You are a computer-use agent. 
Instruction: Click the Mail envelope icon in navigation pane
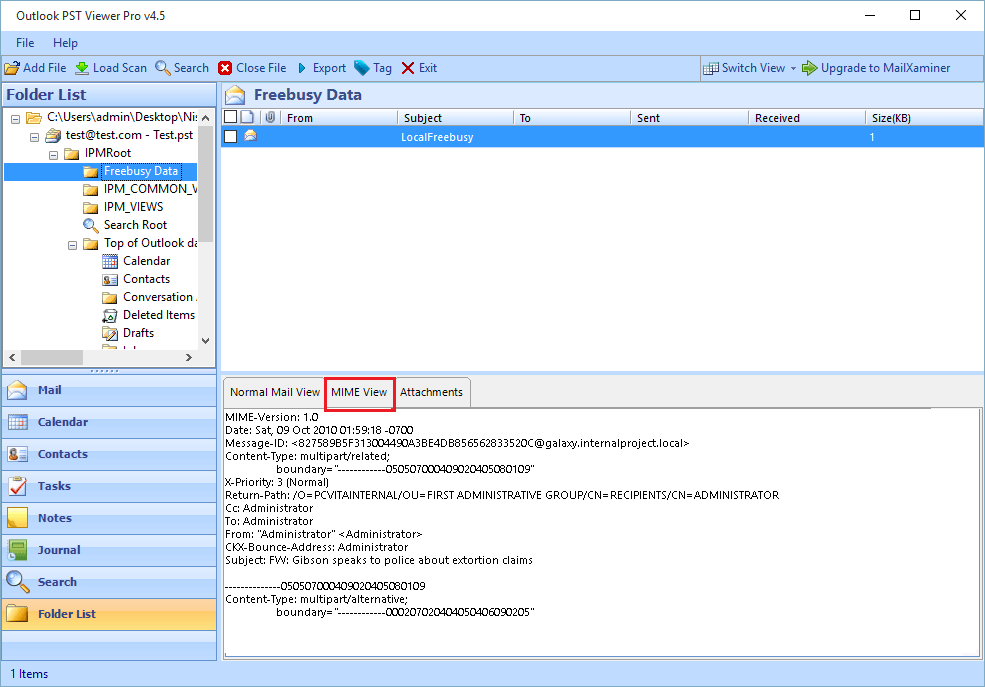pos(18,391)
